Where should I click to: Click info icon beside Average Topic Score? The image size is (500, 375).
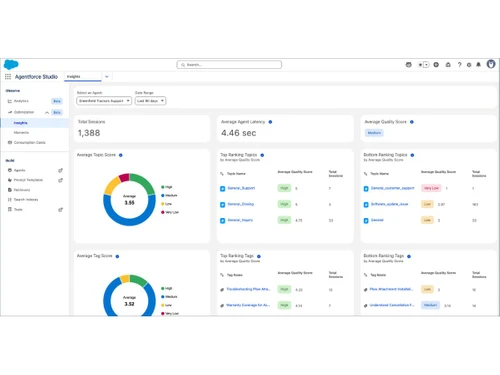point(121,155)
